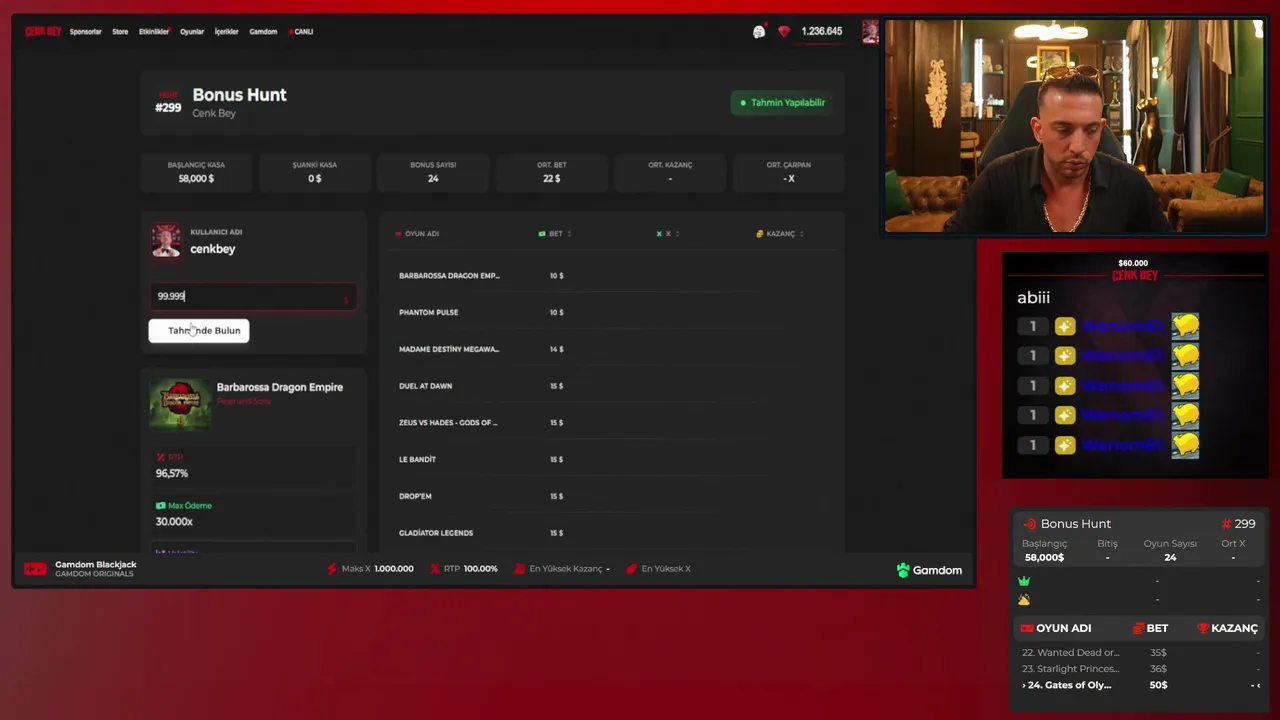Click the RTP percent icon in game panel
This screenshot has height=720, width=1280.
[x=160, y=457]
